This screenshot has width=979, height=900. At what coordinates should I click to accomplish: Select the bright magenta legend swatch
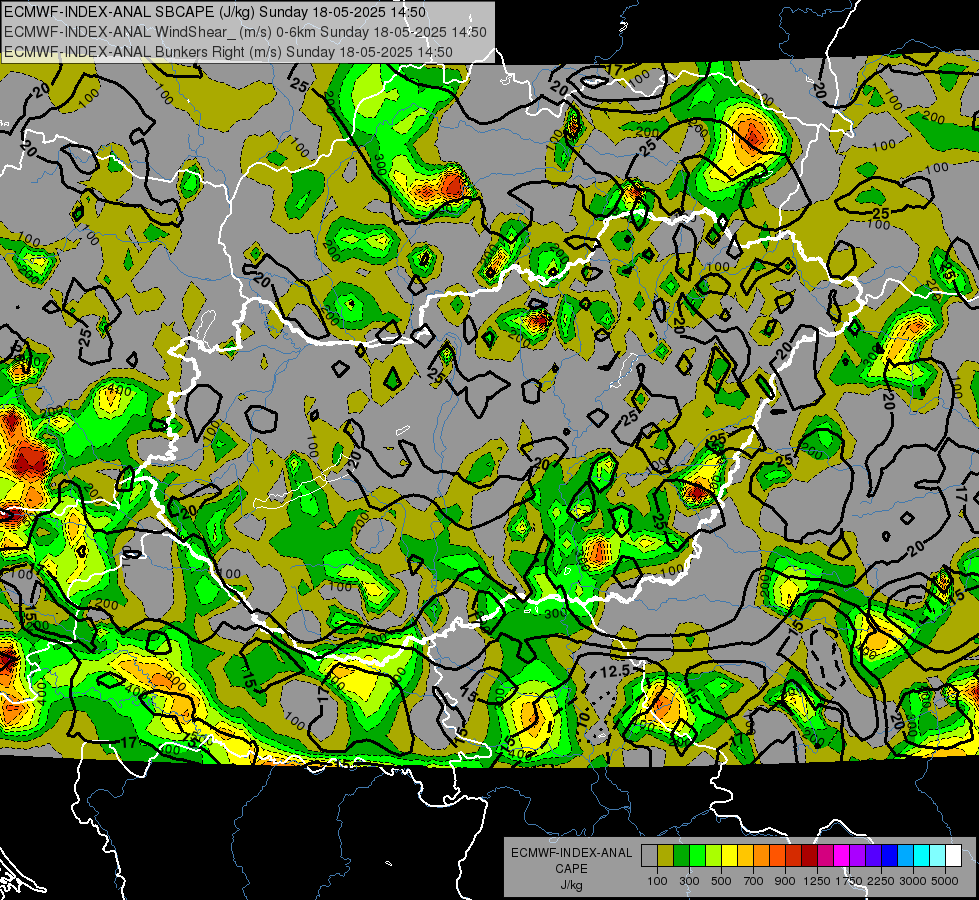842,855
